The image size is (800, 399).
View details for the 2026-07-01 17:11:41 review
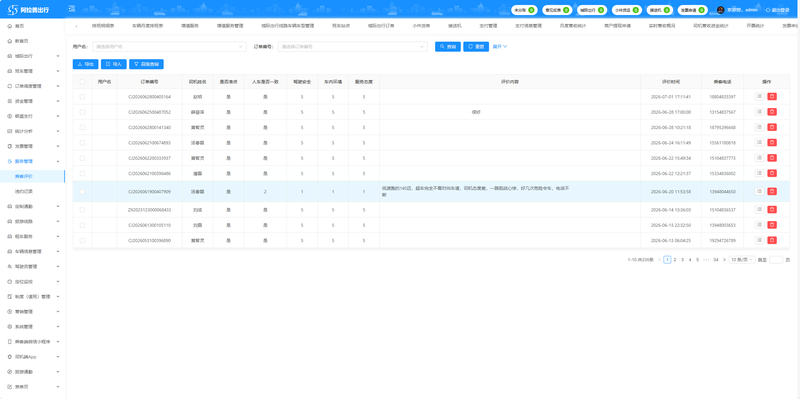(759, 96)
